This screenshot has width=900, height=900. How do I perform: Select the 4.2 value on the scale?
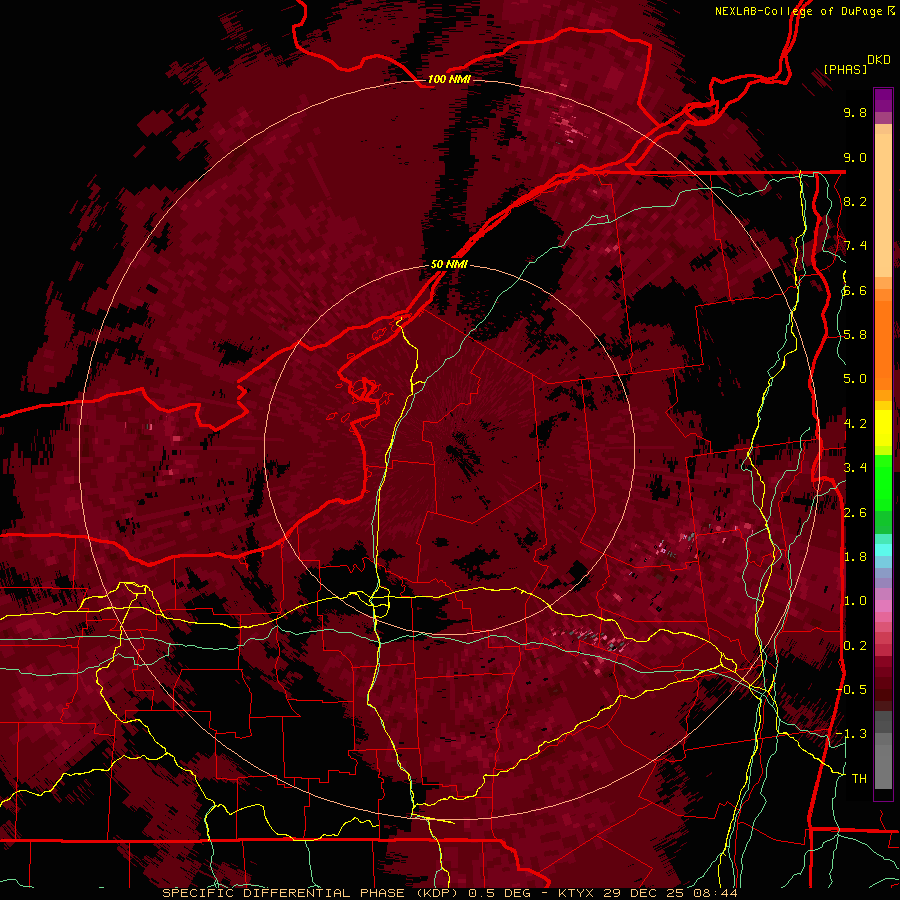pos(855,424)
